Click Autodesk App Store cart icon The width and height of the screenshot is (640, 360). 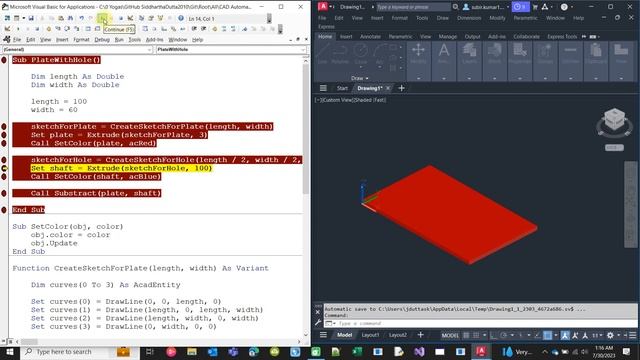(535, 7)
